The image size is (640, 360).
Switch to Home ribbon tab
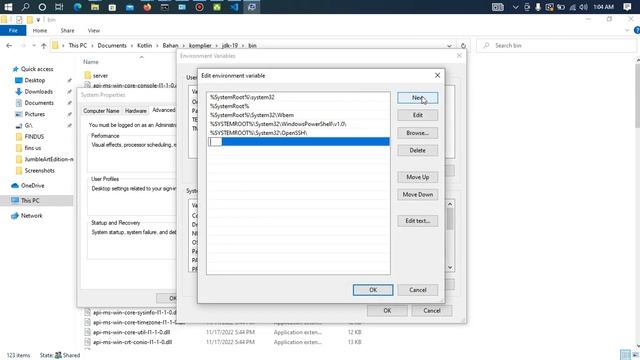click(40, 30)
